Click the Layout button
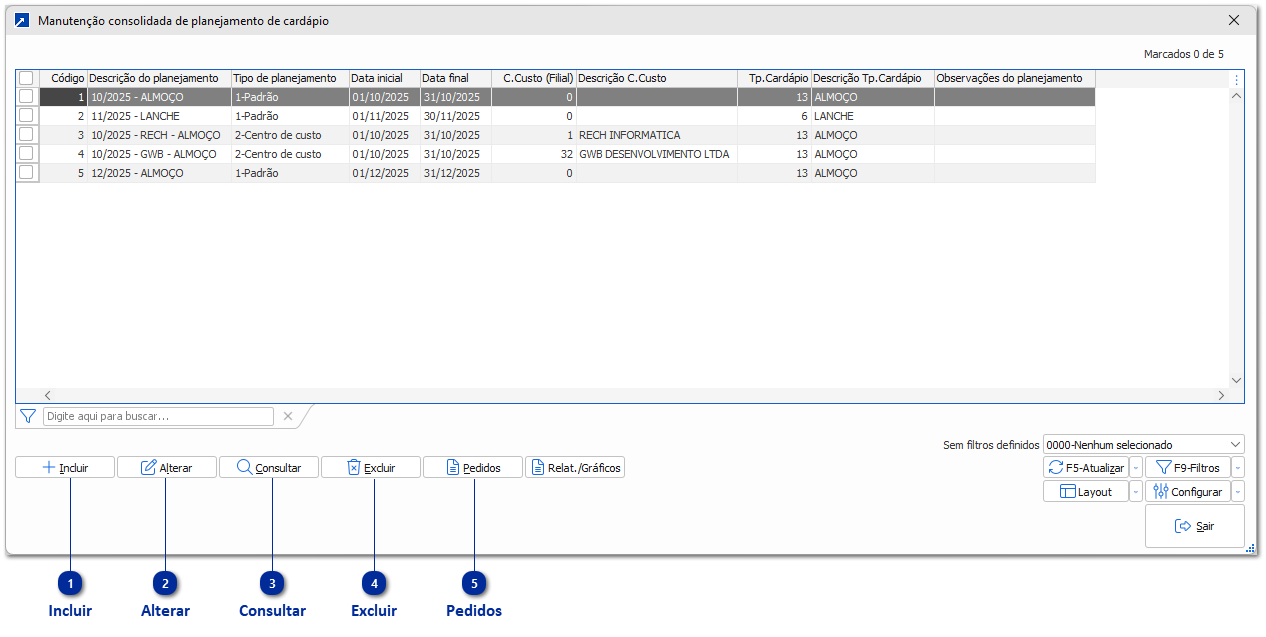Screen dimensions: 1266x637 [x=1086, y=491]
